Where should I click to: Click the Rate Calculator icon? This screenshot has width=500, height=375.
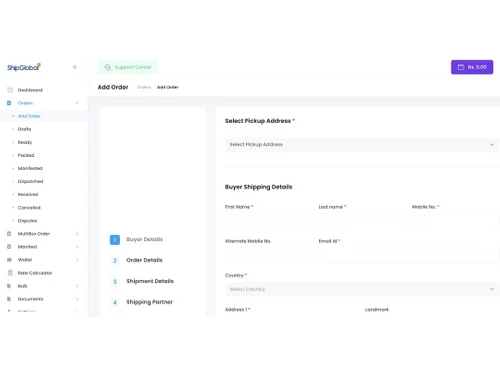pyautogui.click(x=10, y=273)
